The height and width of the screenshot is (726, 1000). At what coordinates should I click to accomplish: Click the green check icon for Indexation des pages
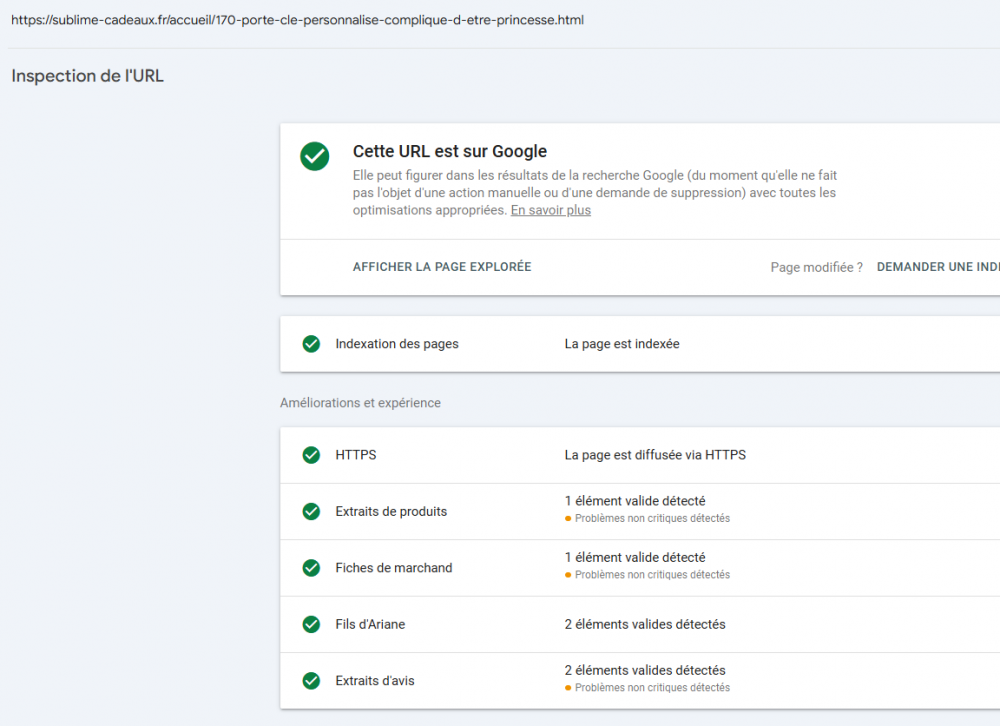(311, 344)
